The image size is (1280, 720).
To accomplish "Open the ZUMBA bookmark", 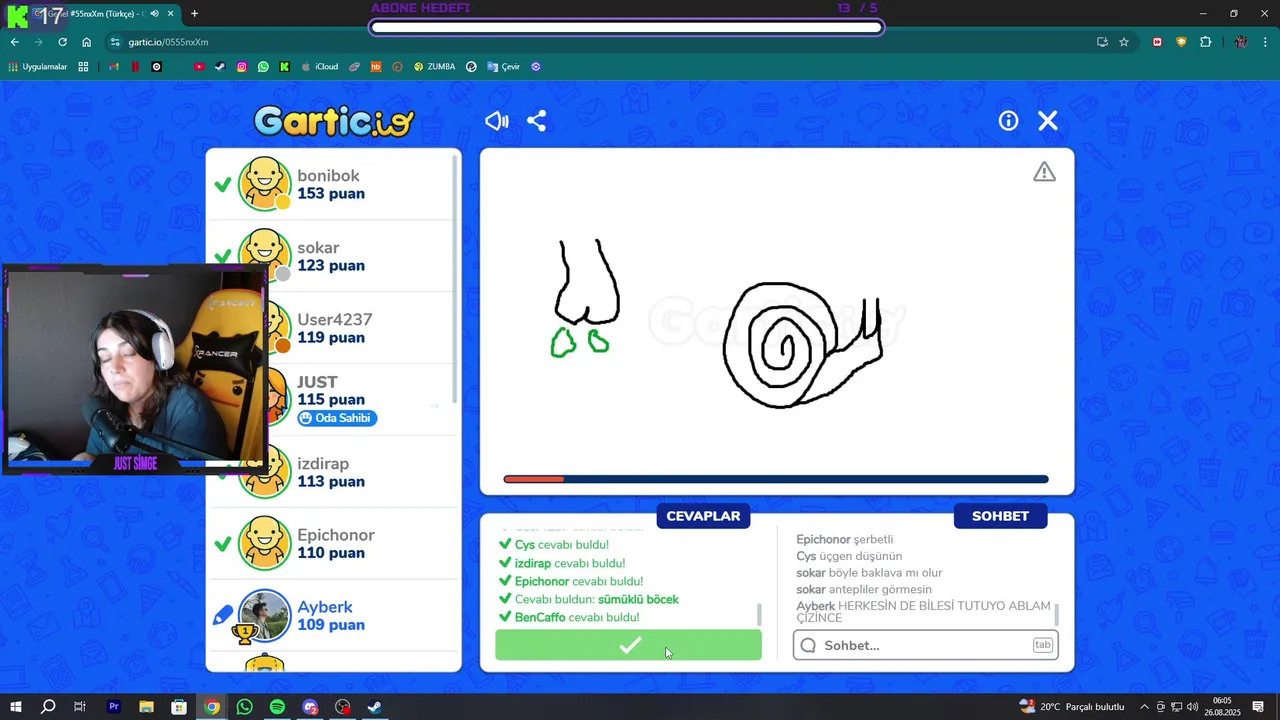I will (434, 67).
